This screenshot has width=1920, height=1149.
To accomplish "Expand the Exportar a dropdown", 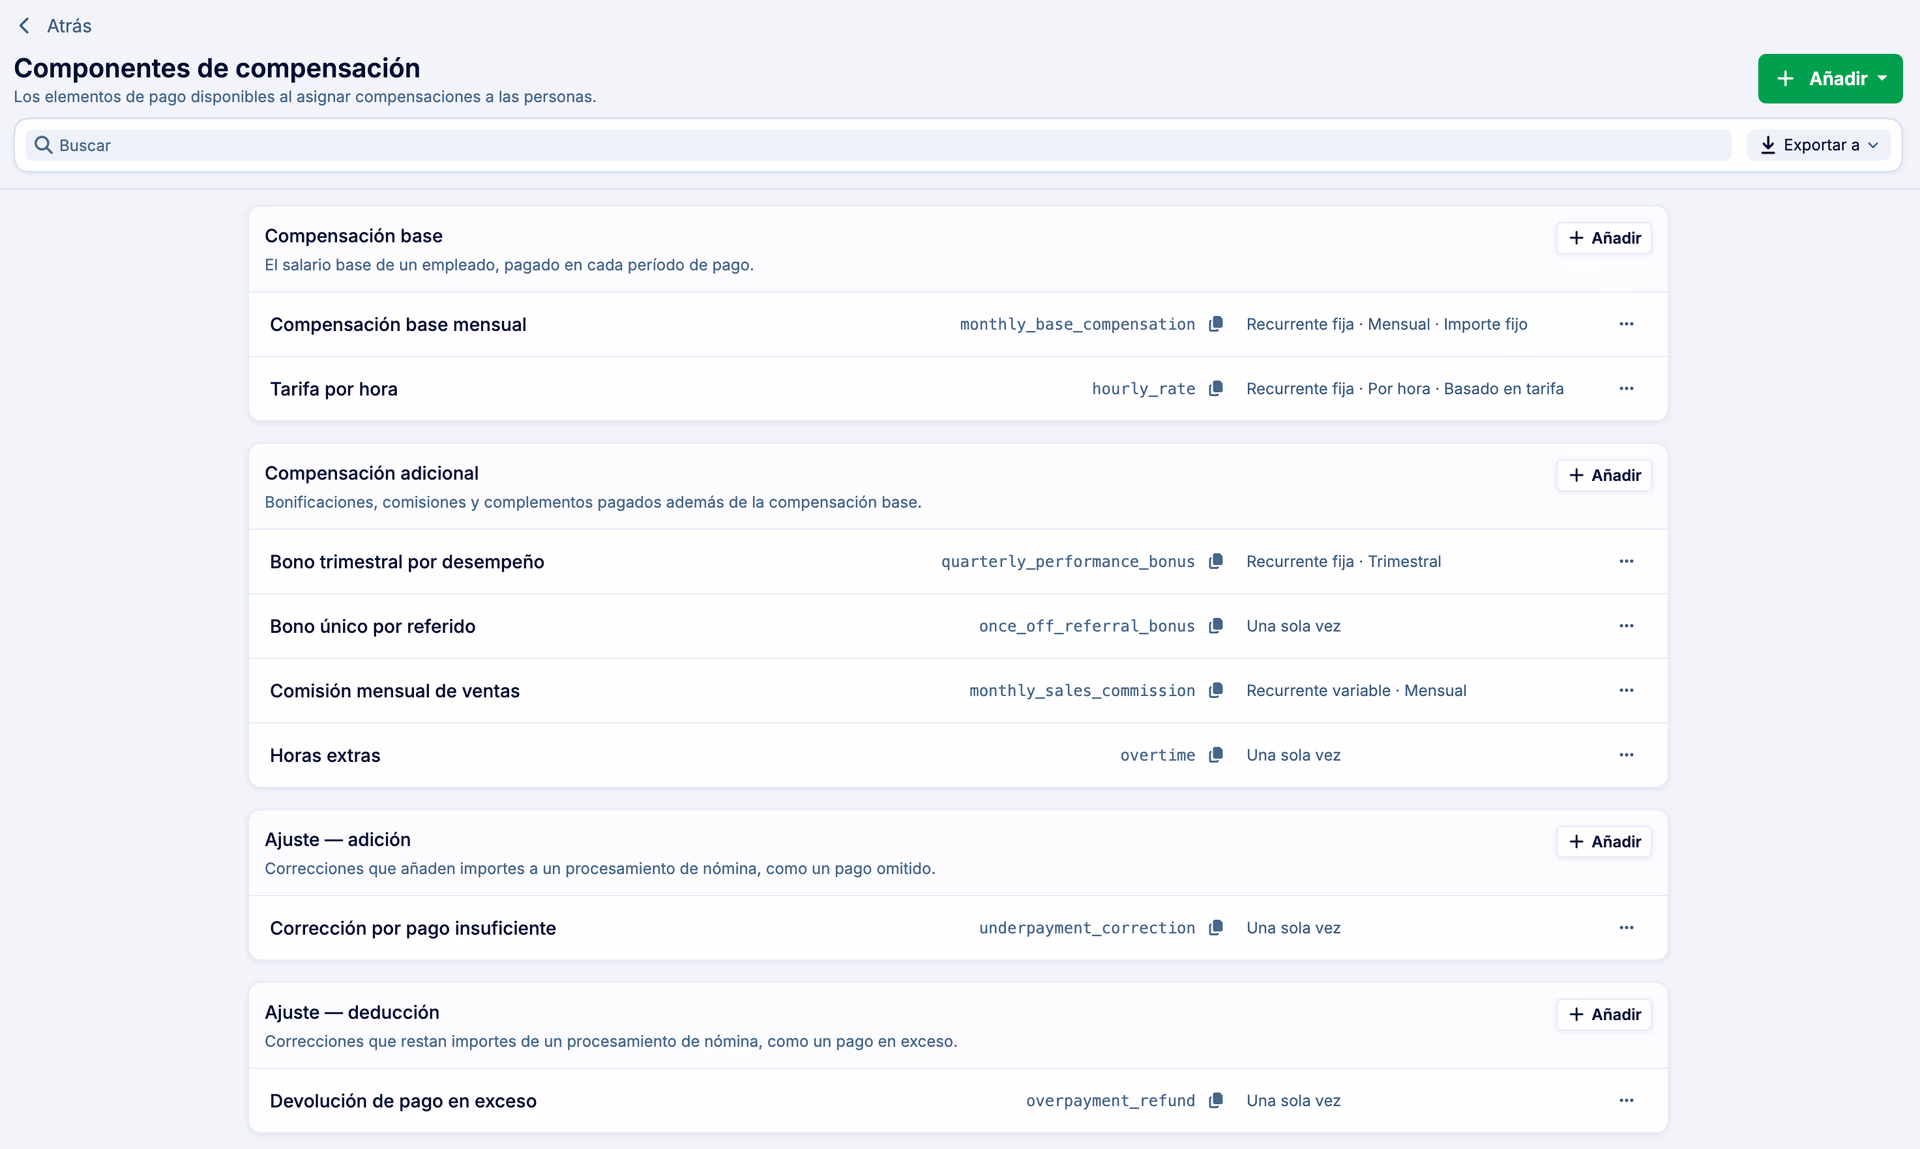I will (x=1819, y=145).
